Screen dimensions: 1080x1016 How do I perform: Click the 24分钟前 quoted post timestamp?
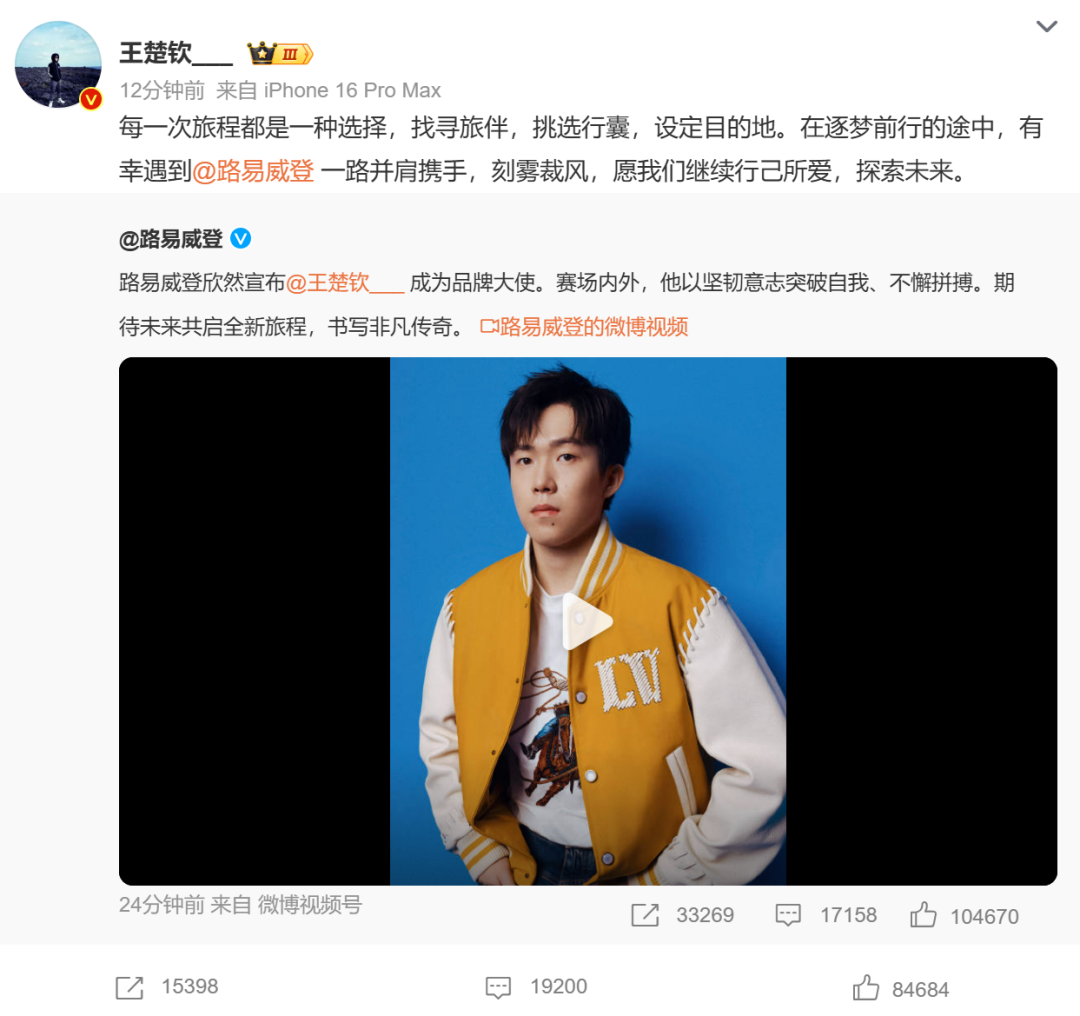[x=163, y=904]
